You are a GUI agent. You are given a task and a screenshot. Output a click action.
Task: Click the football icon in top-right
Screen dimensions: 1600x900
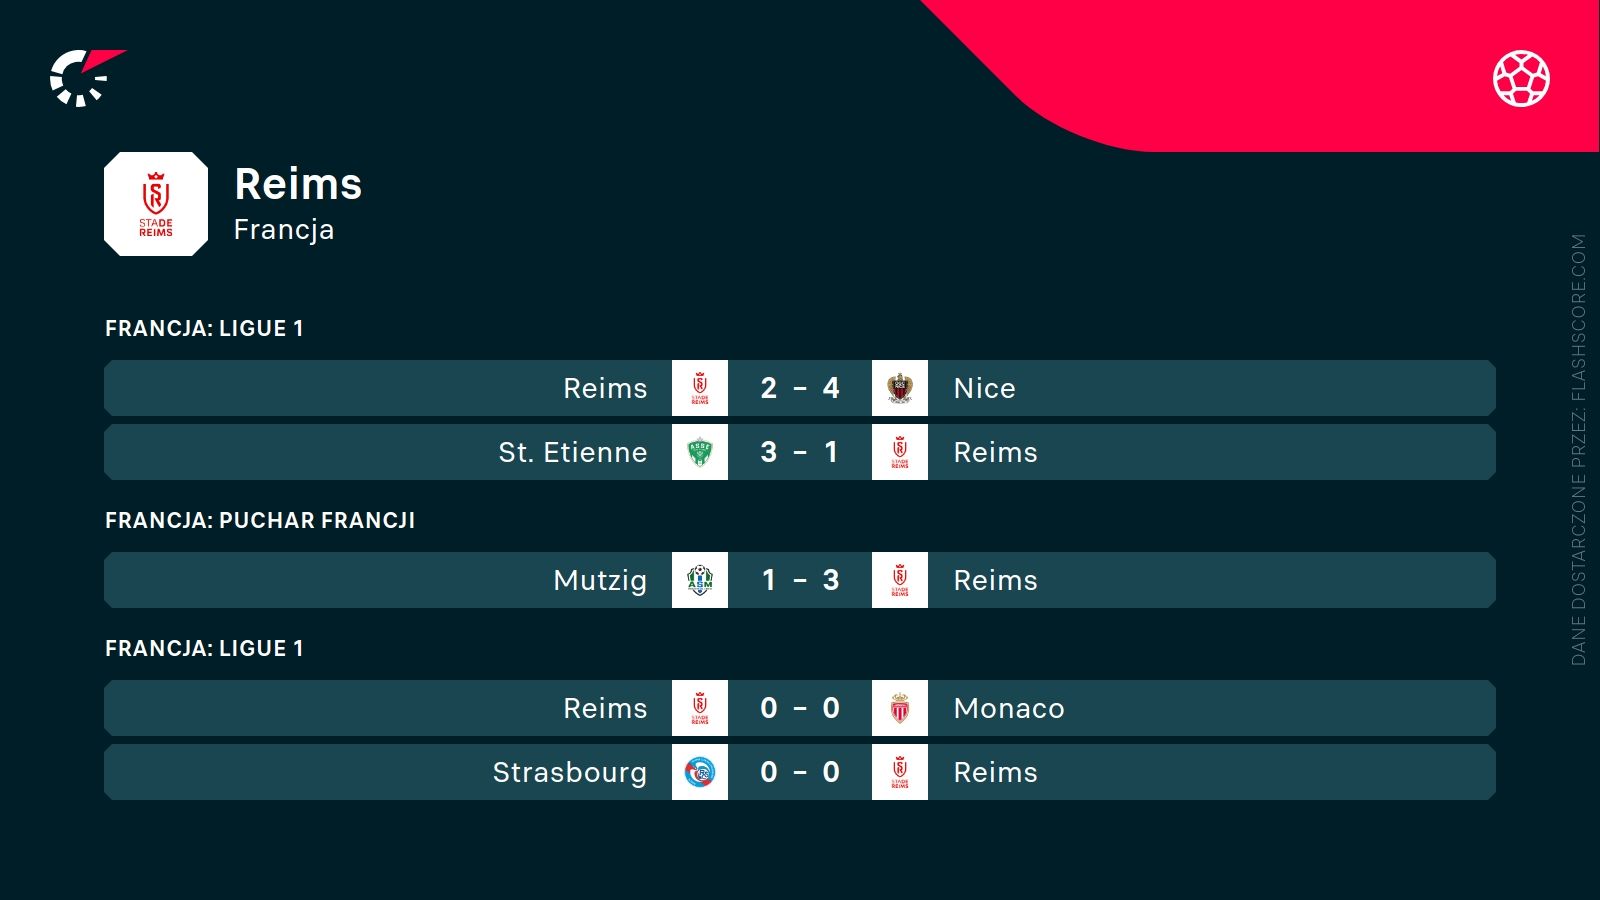click(x=1521, y=78)
